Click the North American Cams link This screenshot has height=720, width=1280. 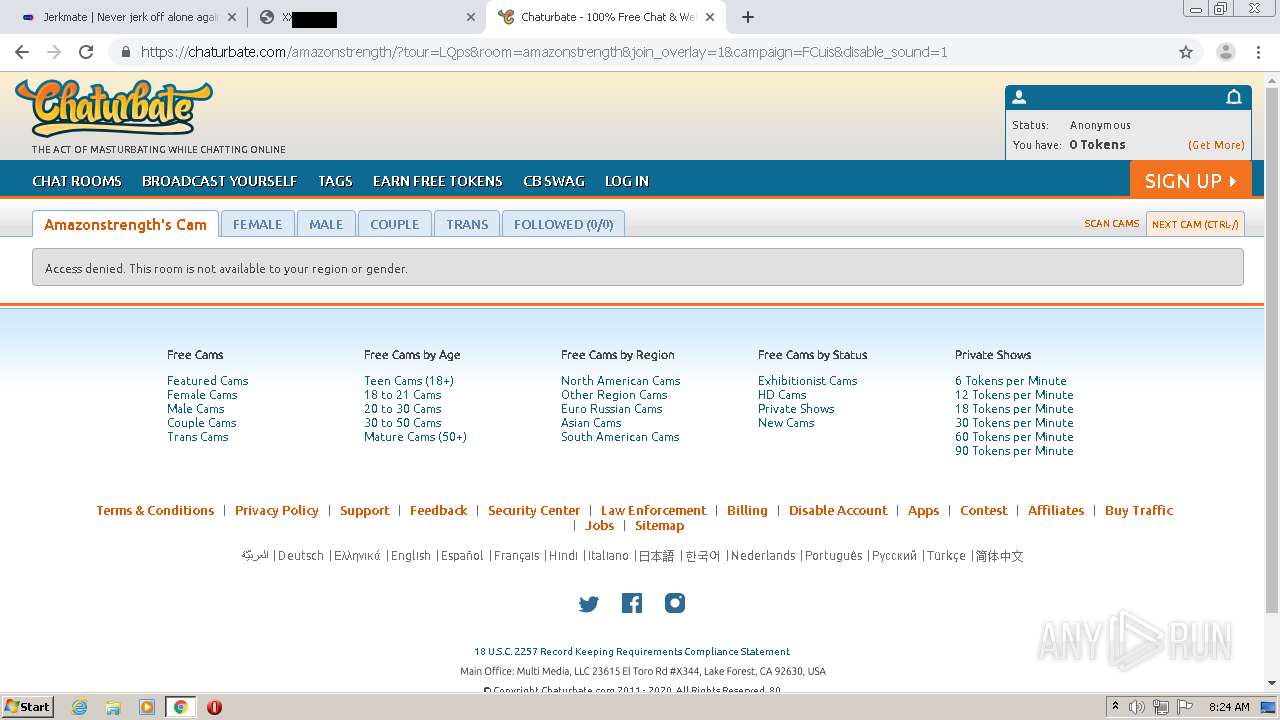pos(621,381)
